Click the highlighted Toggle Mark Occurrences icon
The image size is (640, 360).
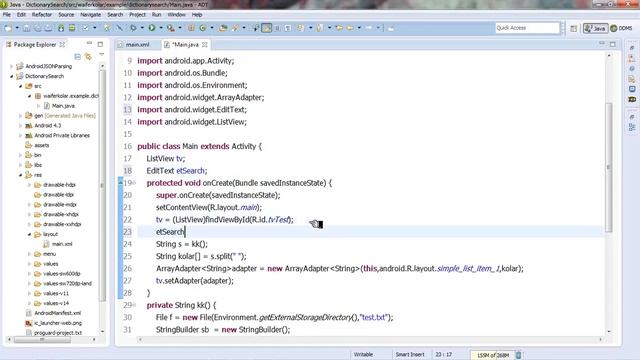click(267, 28)
